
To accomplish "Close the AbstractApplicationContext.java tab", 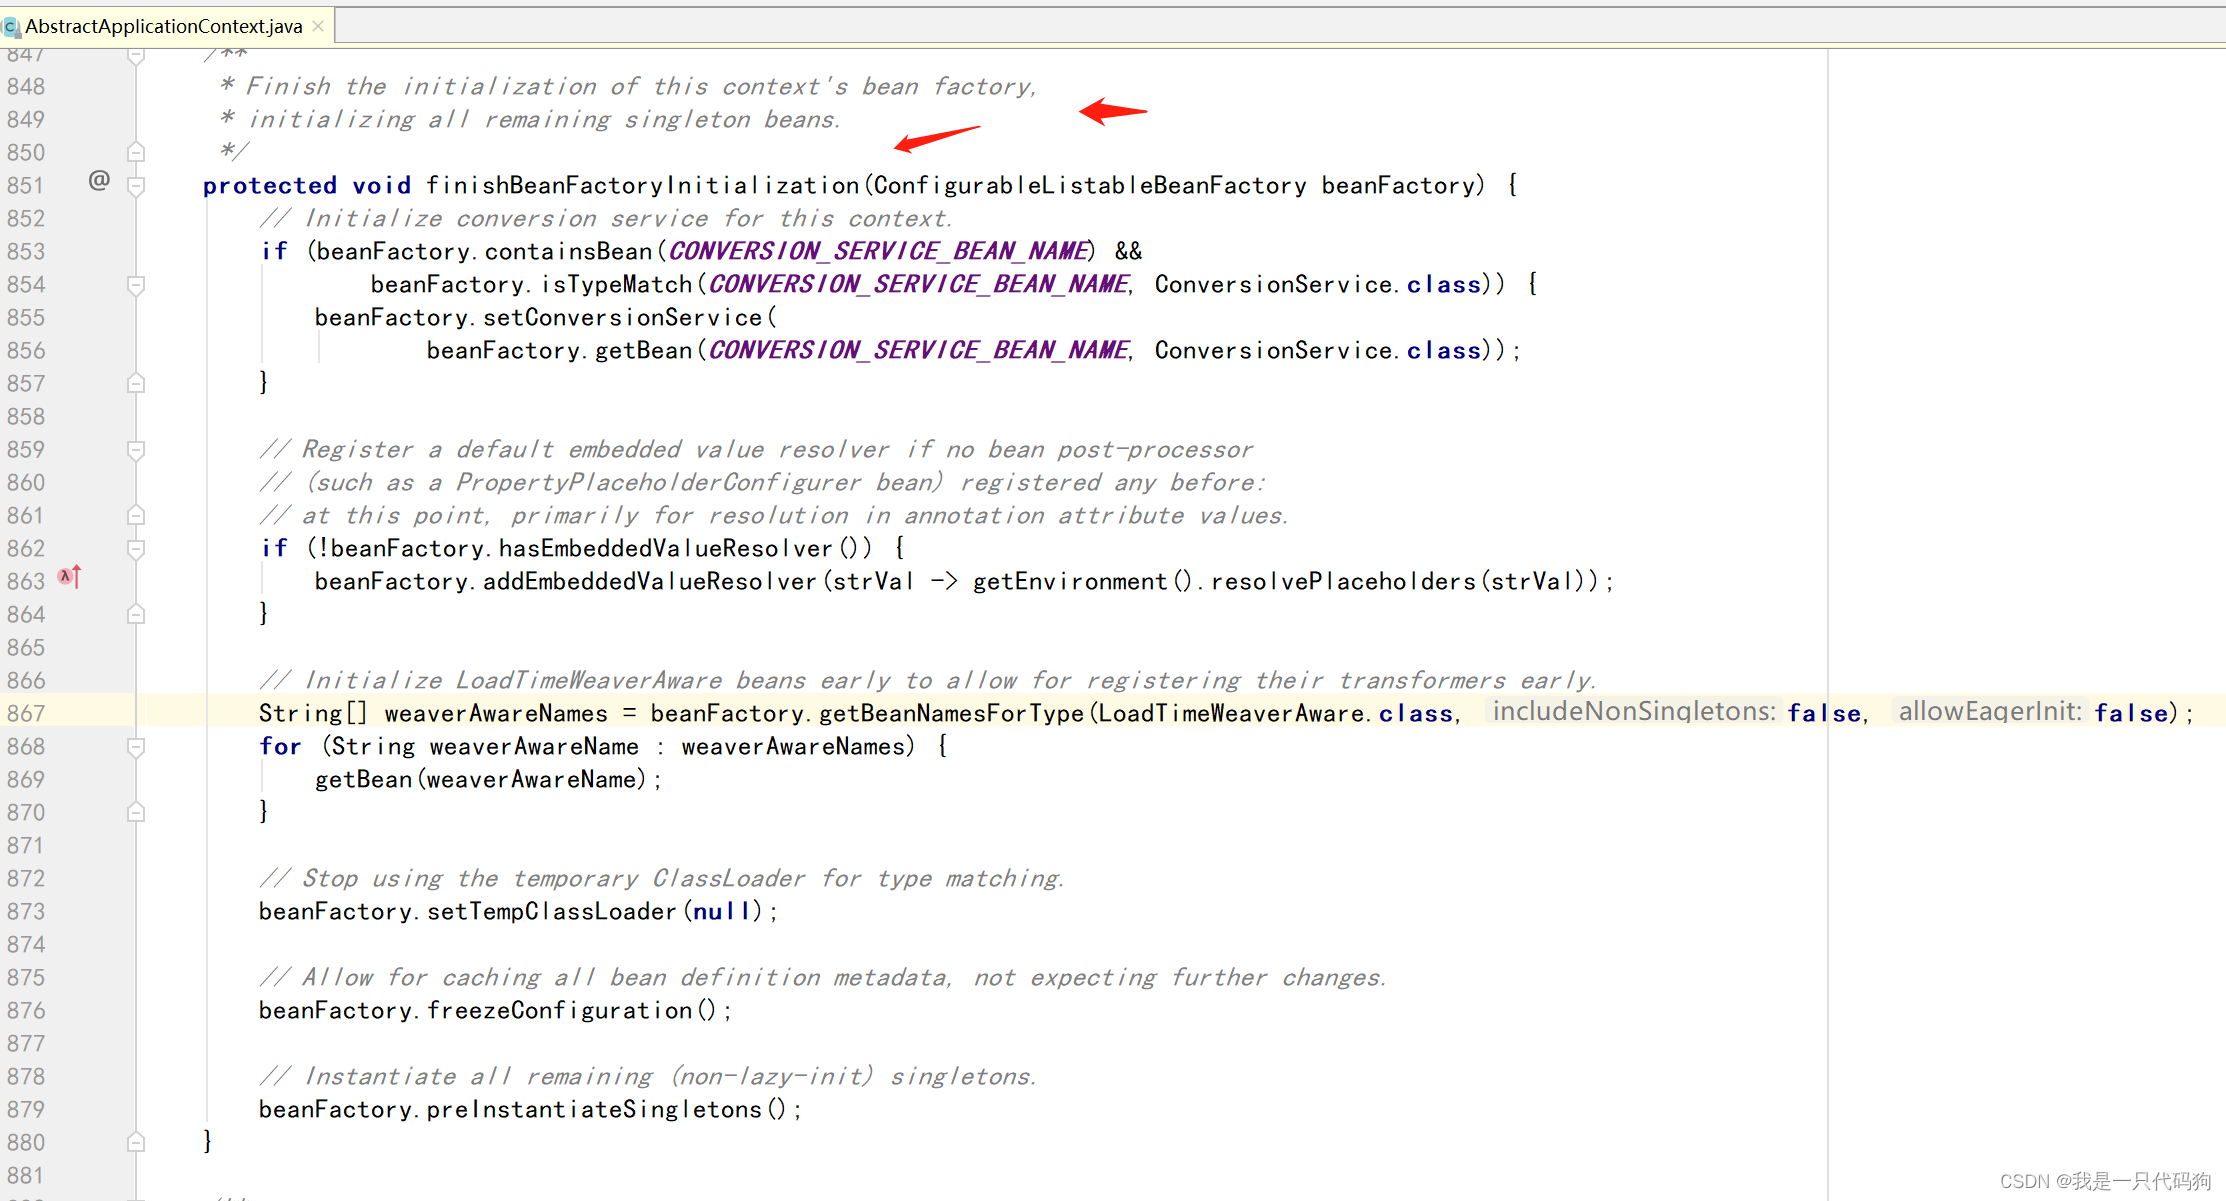I will pos(318,26).
